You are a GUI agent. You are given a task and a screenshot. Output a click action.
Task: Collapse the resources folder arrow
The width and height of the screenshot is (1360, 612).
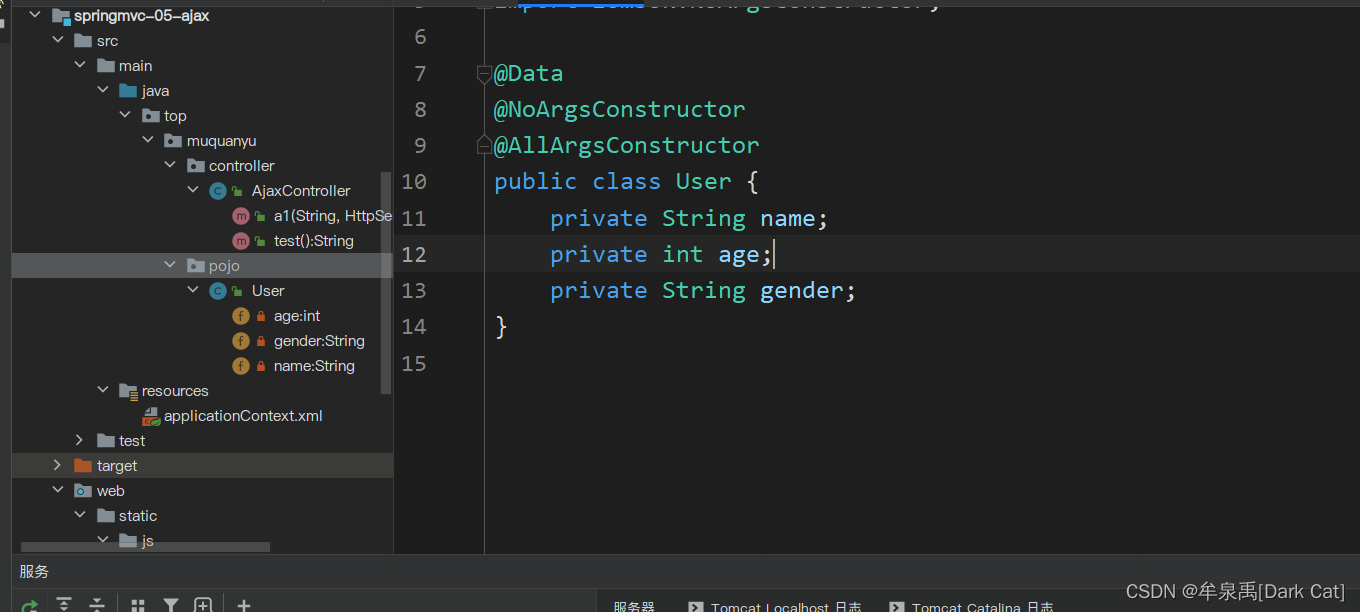[x=103, y=390]
